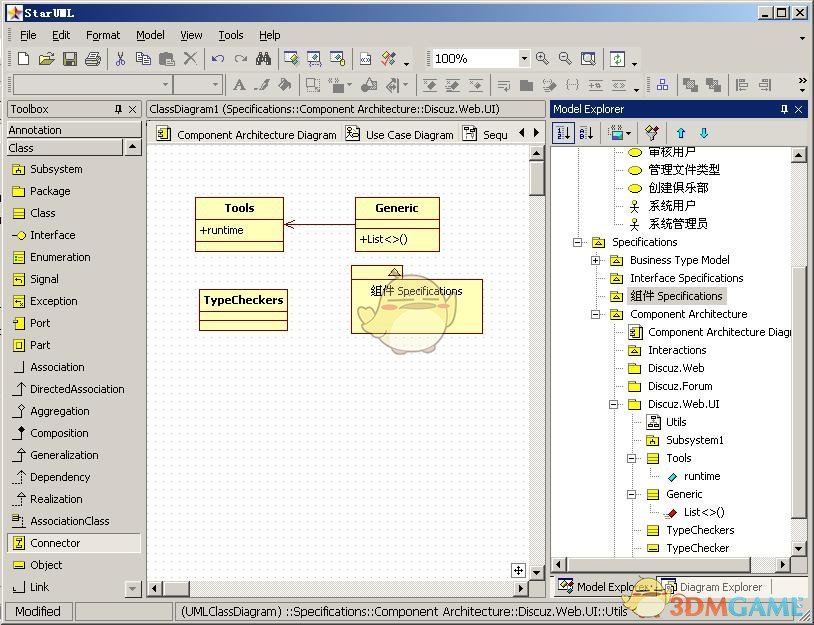The image size is (814, 625).
Task: Pin the Model Explorer panel
Action: [785, 109]
